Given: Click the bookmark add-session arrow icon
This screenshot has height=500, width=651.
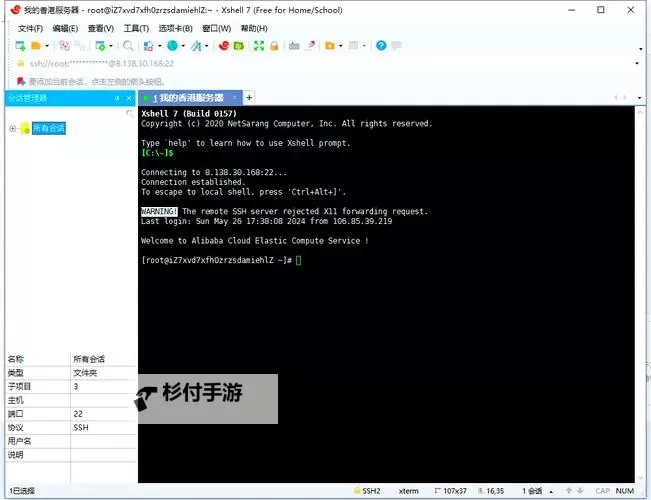Looking at the screenshot, I should (21, 81).
